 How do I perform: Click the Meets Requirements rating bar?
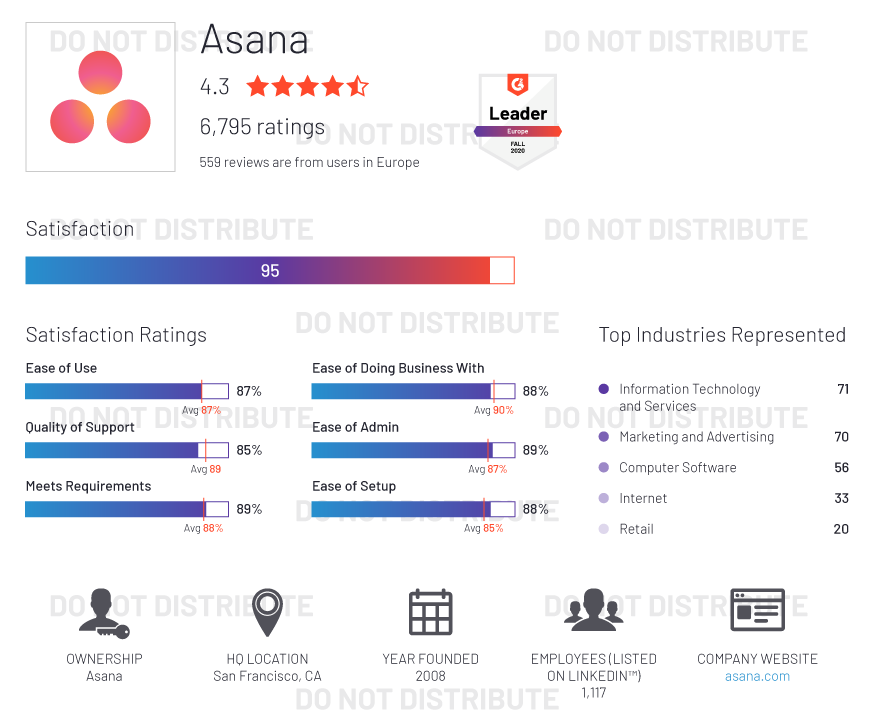[127, 509]
